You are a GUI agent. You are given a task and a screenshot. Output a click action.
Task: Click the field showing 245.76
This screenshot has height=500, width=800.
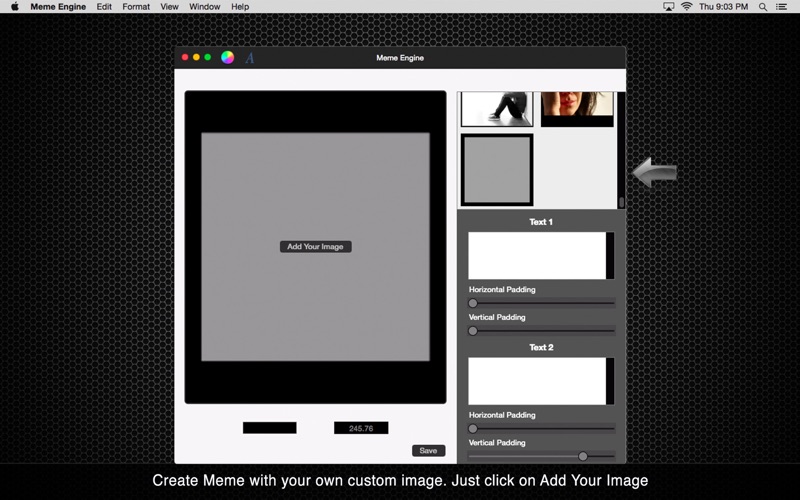point(361,428)
